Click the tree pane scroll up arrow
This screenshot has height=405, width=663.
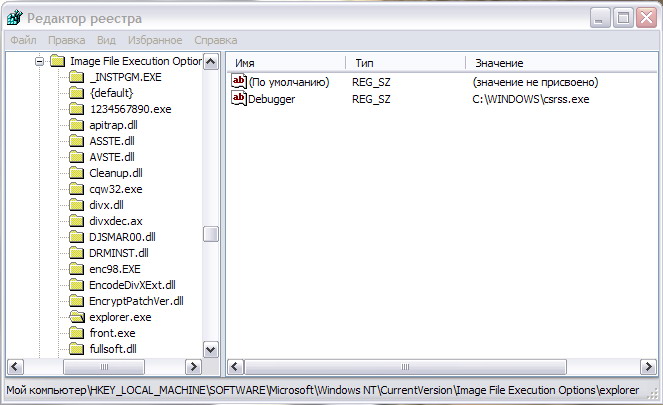coord(211,62)
